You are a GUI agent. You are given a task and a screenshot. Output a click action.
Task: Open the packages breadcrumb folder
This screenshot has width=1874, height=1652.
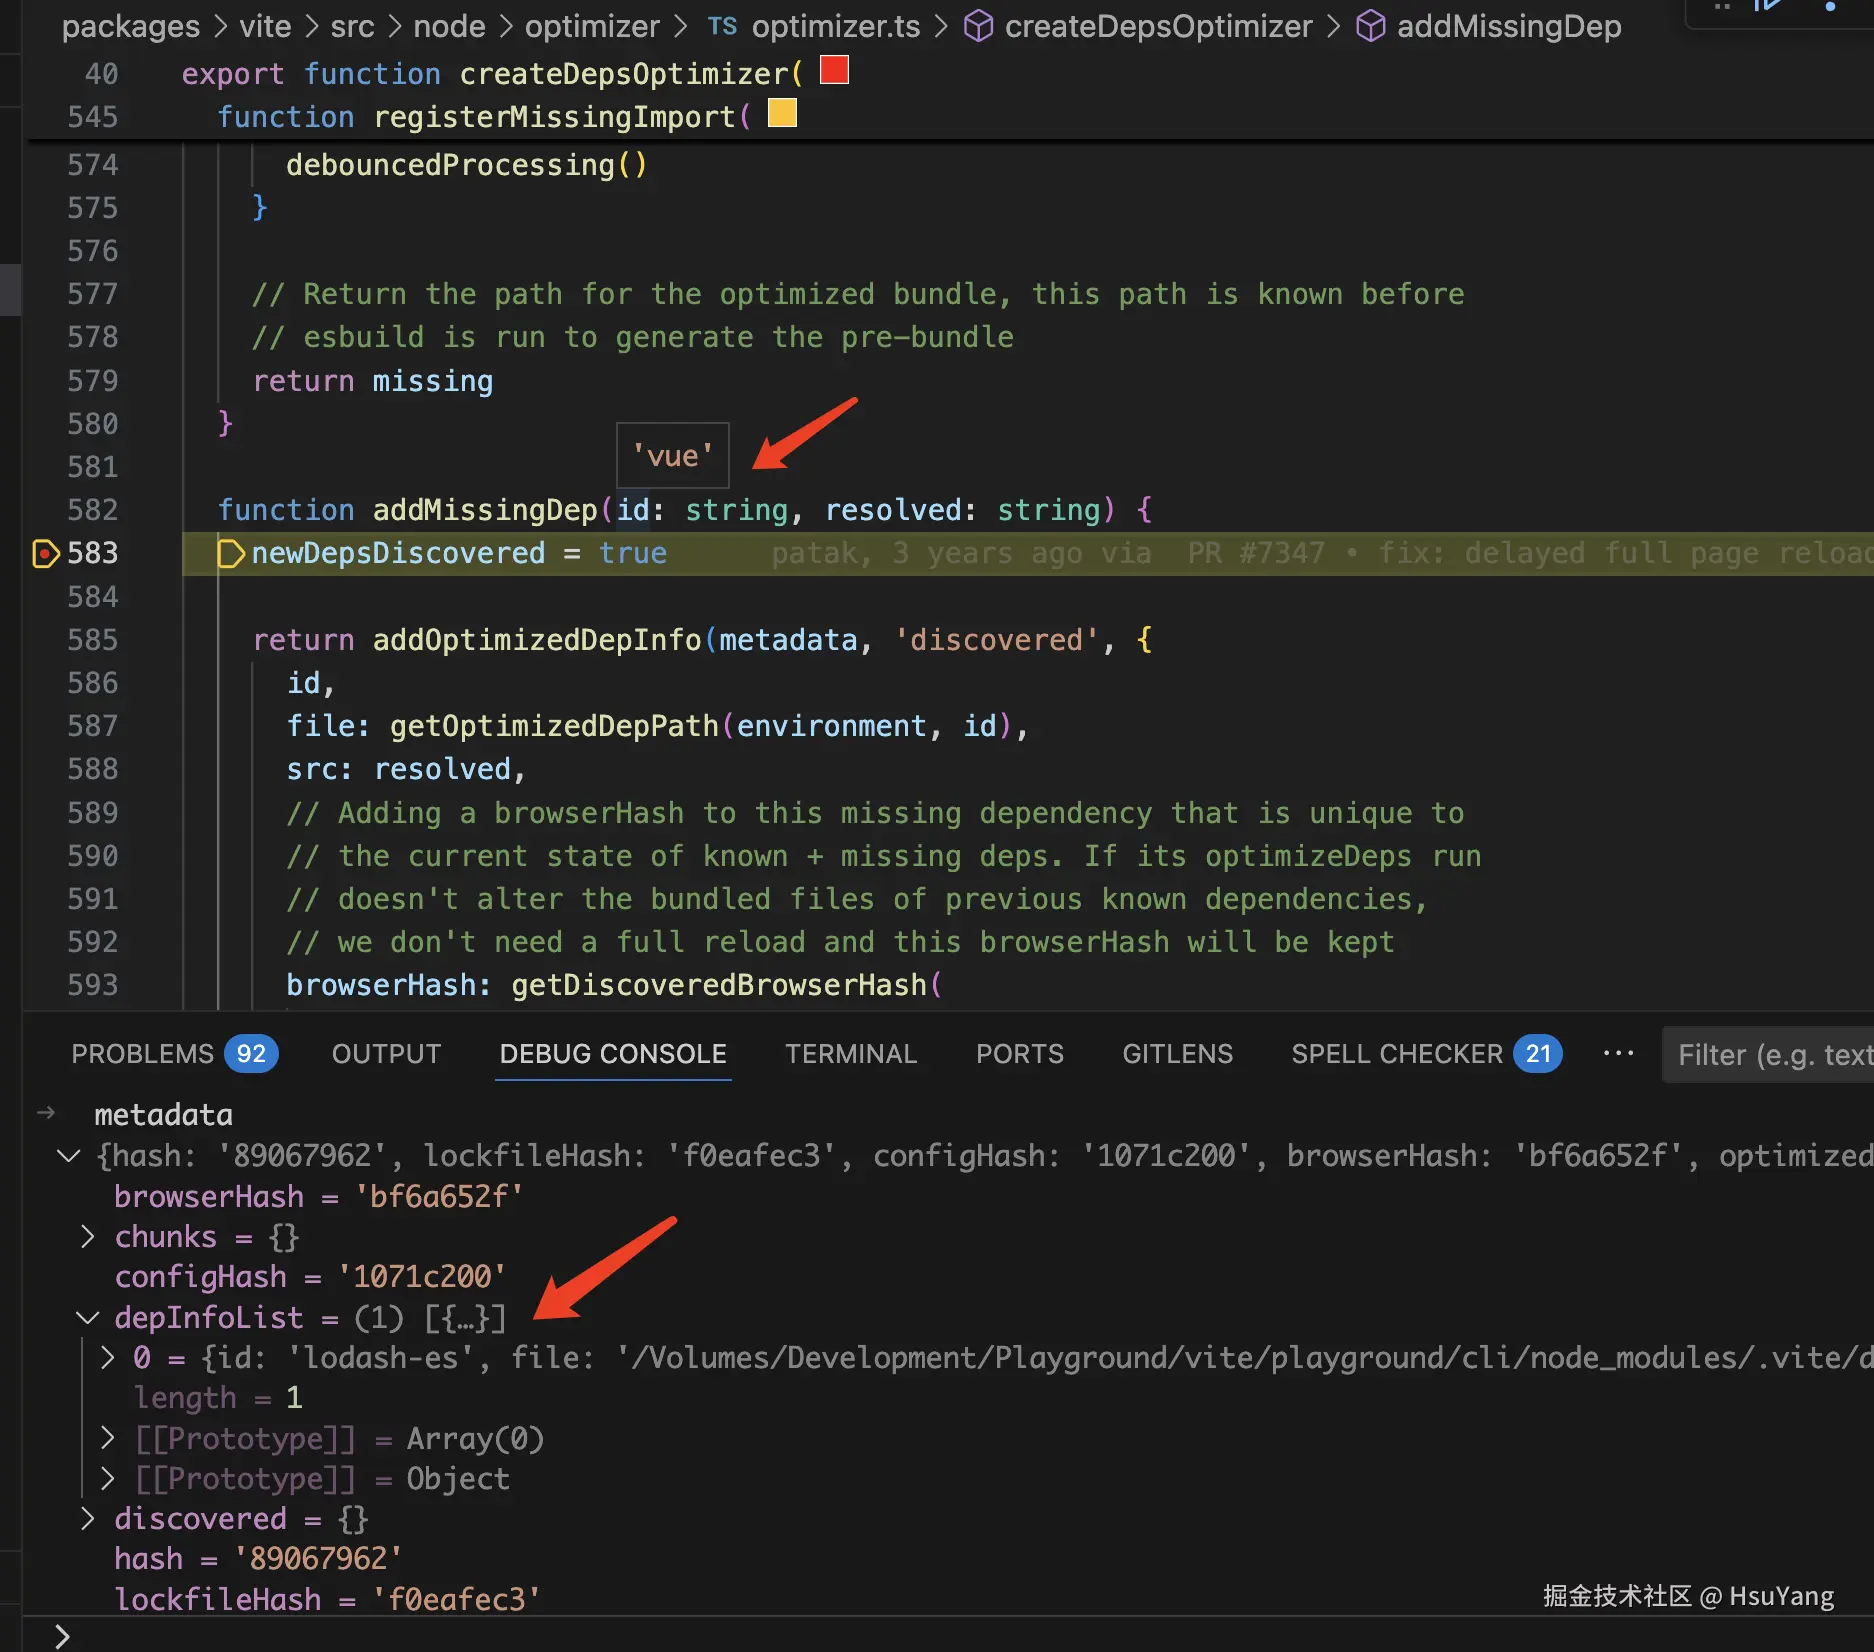pyautogui.click(x=131, y=26)
